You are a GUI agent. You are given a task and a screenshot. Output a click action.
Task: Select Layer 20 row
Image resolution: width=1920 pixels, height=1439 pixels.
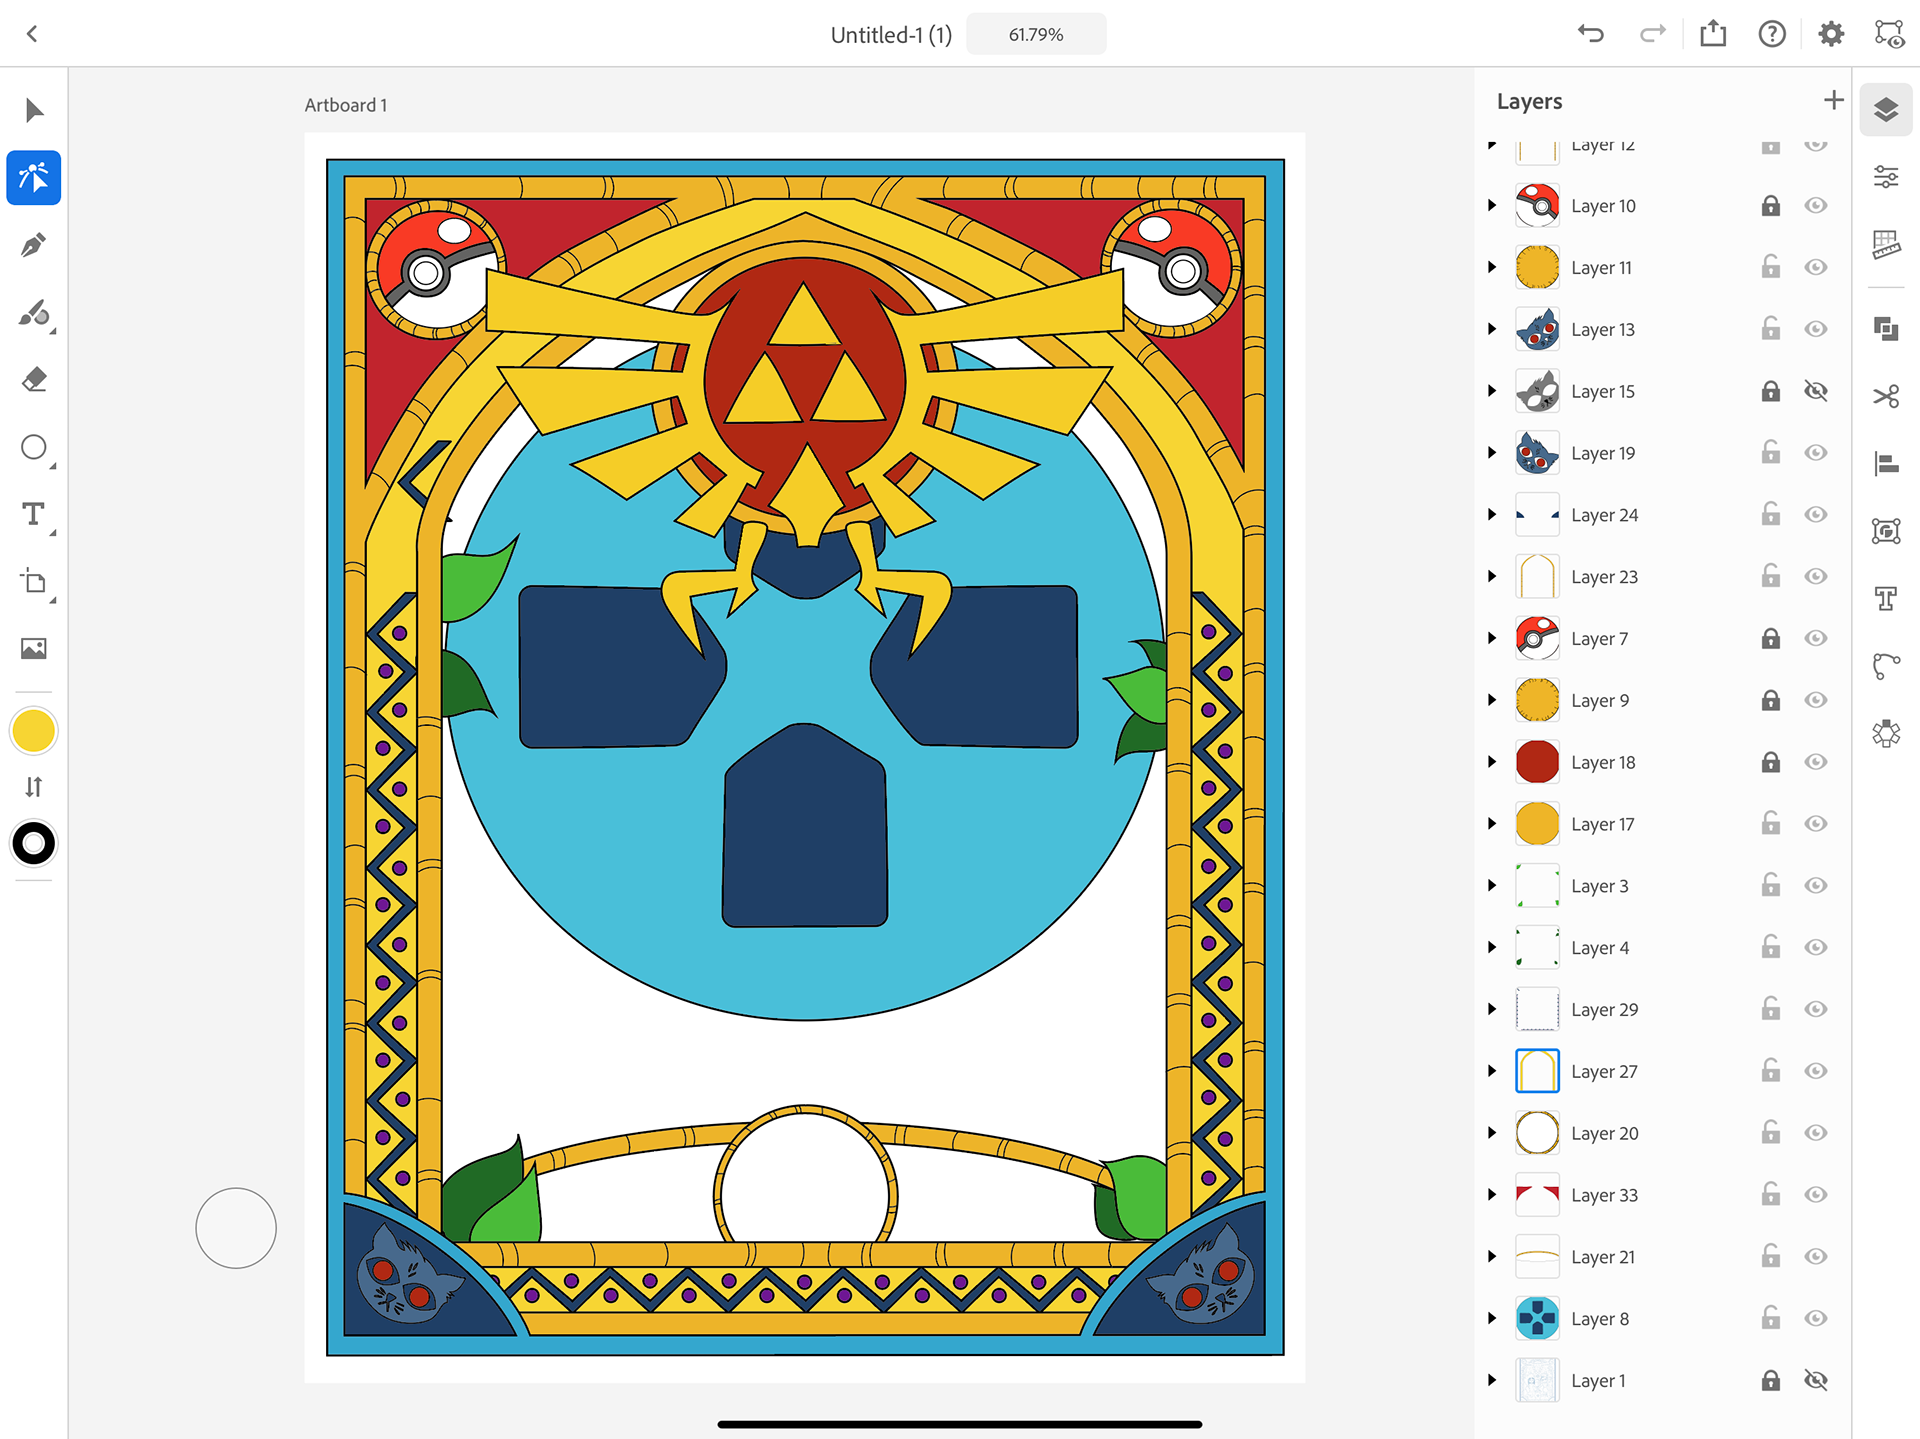(x=1661, y=1133)
